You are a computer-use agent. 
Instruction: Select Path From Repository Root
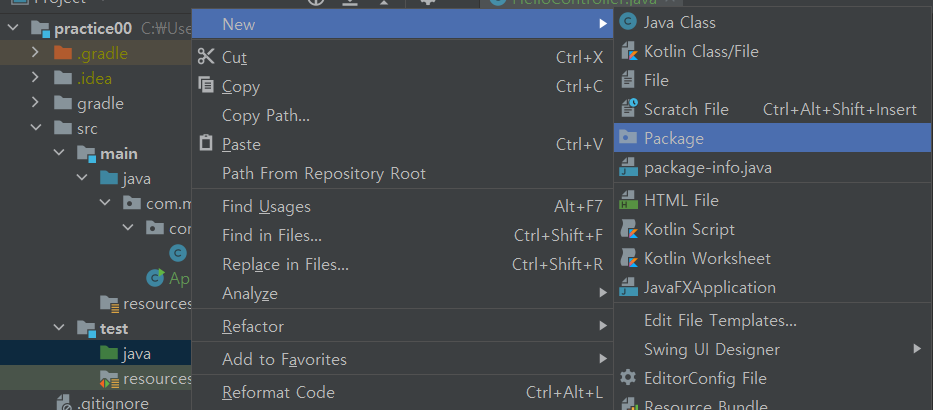(x=403, y=173)
